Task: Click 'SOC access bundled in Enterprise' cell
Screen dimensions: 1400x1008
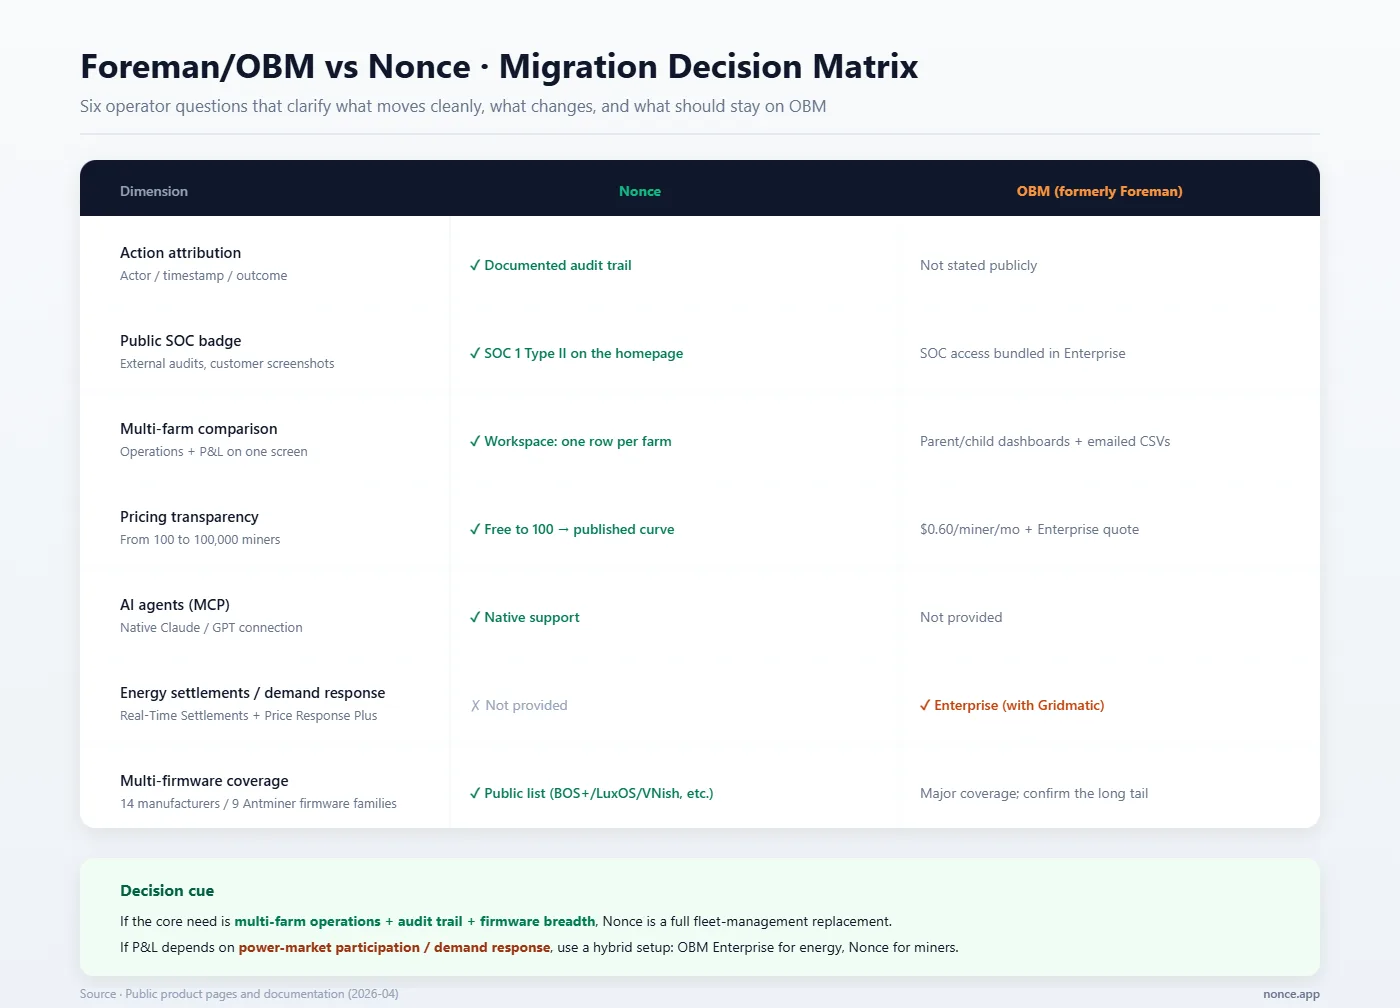Action: coord(1022,353)
